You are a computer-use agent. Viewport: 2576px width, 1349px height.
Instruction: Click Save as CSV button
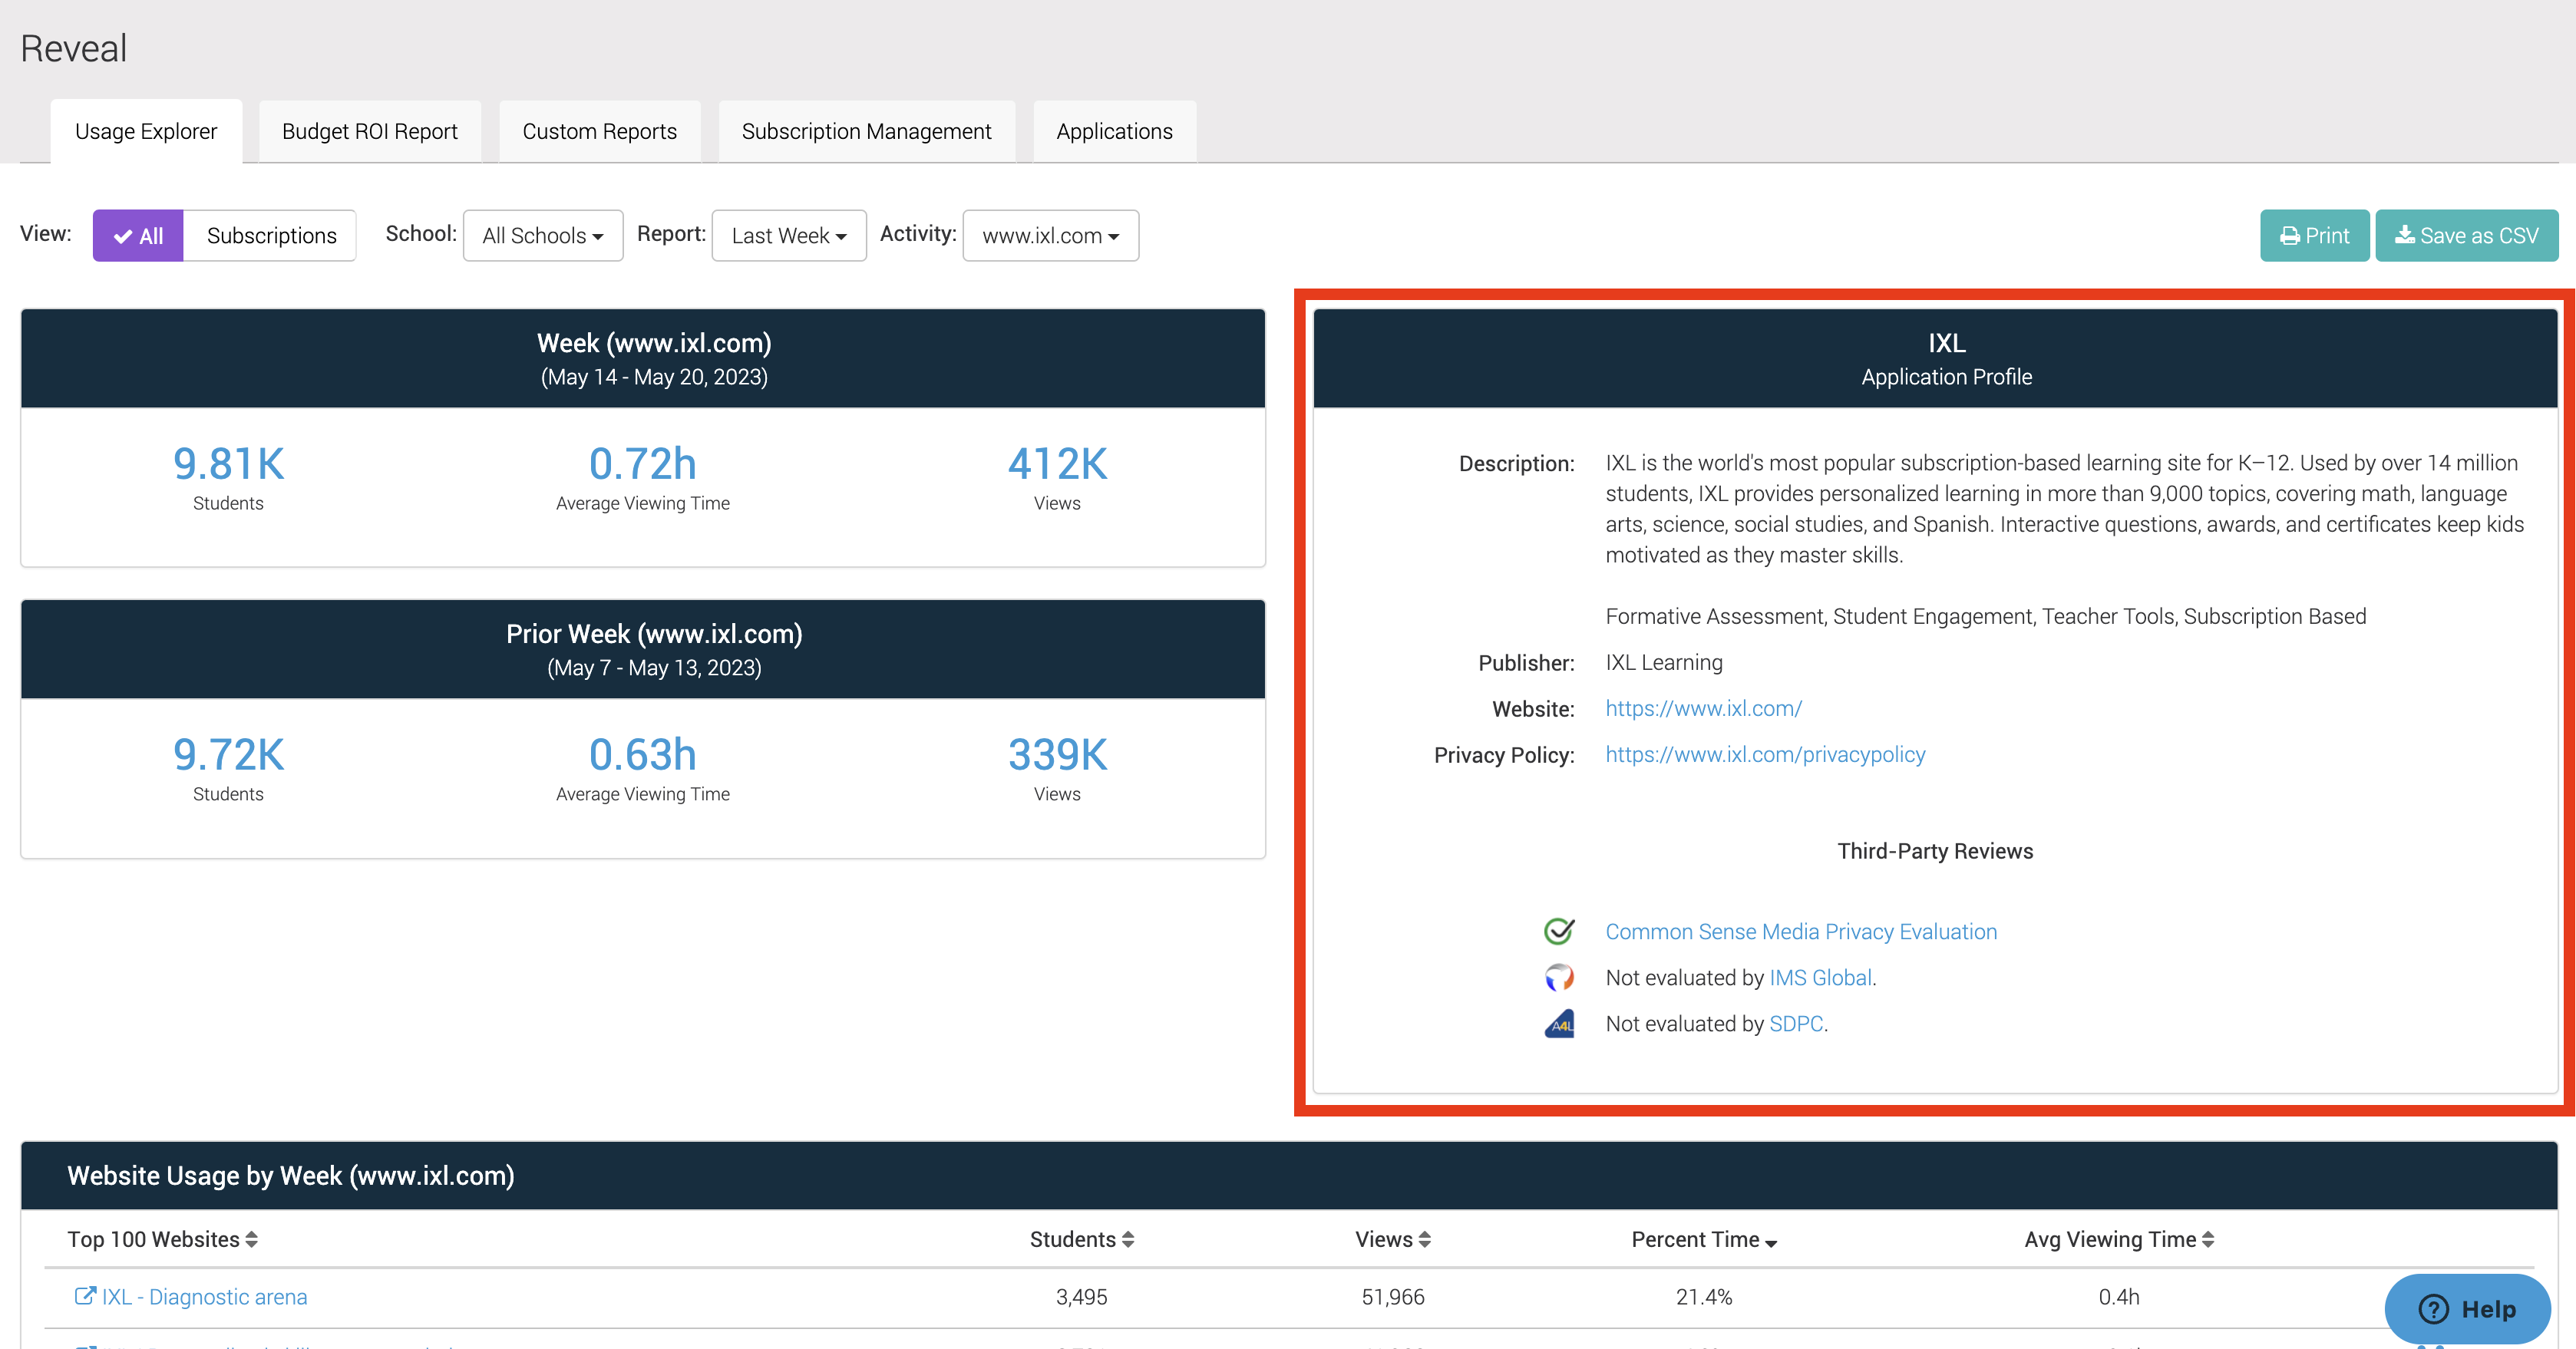(x=2466, y=236)
